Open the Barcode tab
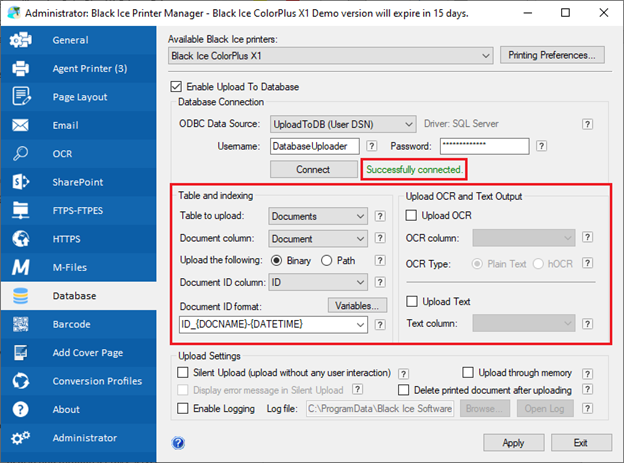 click(x=78, y=324)
